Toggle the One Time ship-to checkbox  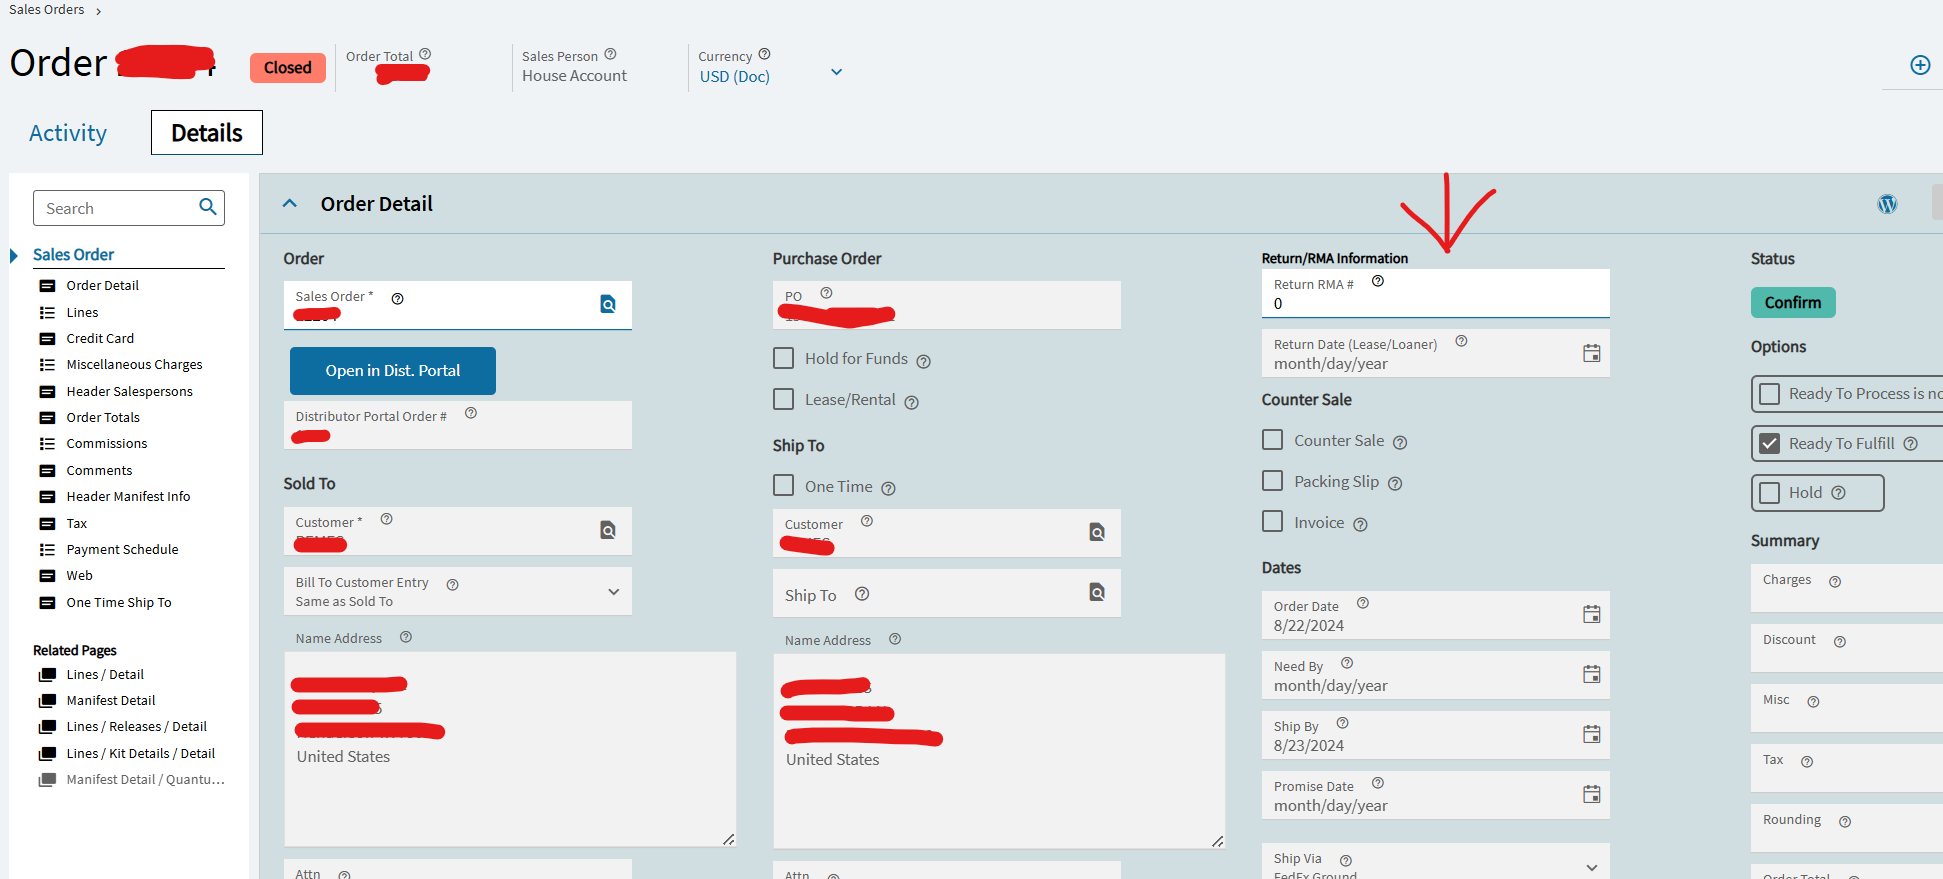point(784,485)
